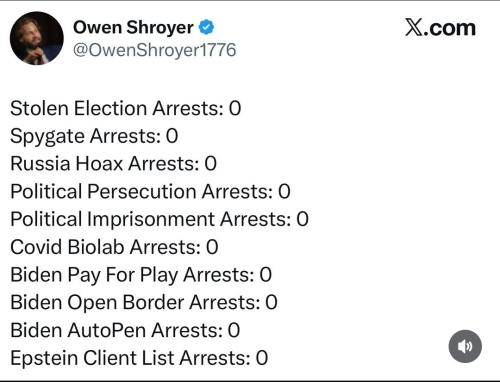500x382 pixels.
Task: Select the Political Imprisonment Arrests line
Action: coord(159,219)
